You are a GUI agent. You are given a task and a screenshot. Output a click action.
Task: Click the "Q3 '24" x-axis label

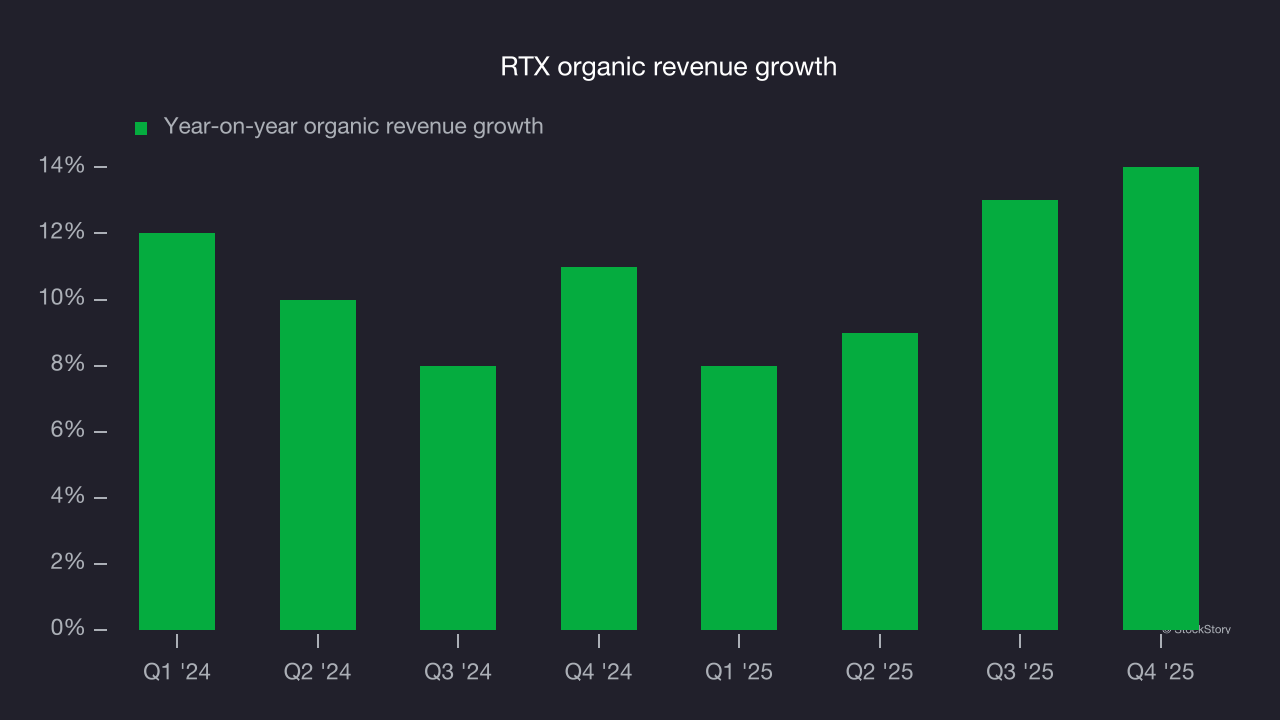coord(458,672)
